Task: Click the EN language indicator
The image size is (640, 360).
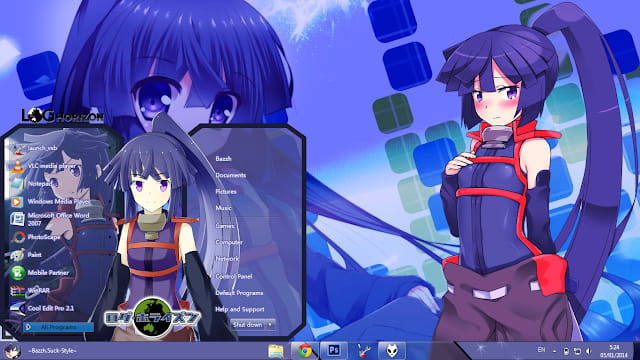Action: tap(541, 350)
